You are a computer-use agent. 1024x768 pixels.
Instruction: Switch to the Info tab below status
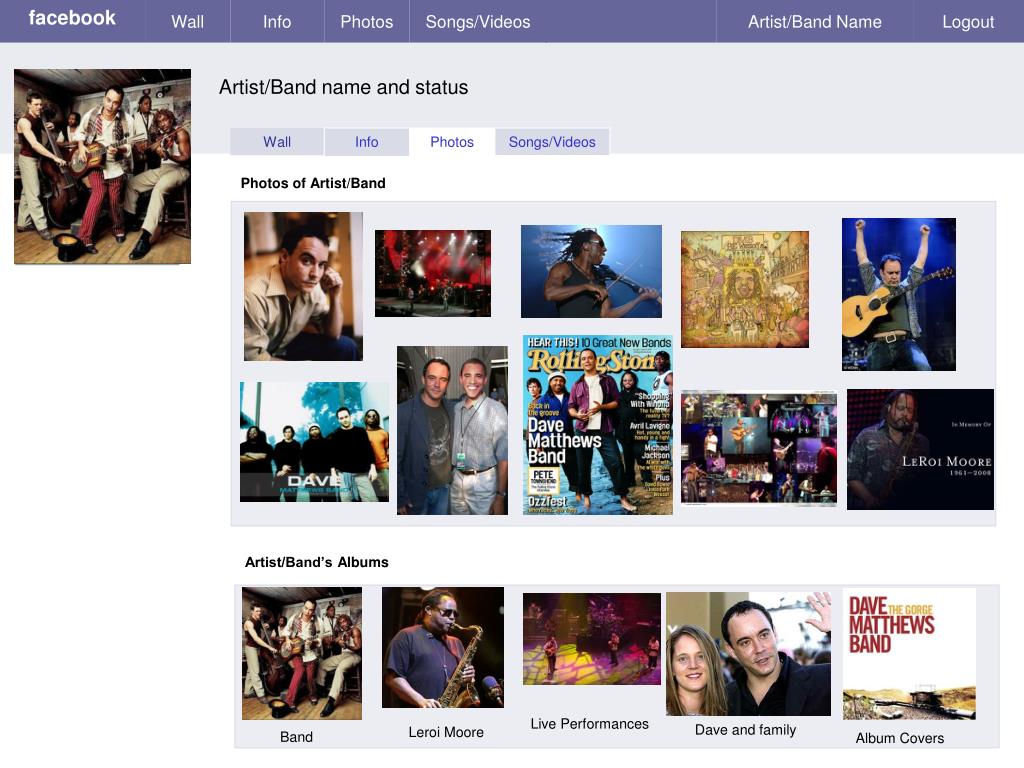point(366,142)
